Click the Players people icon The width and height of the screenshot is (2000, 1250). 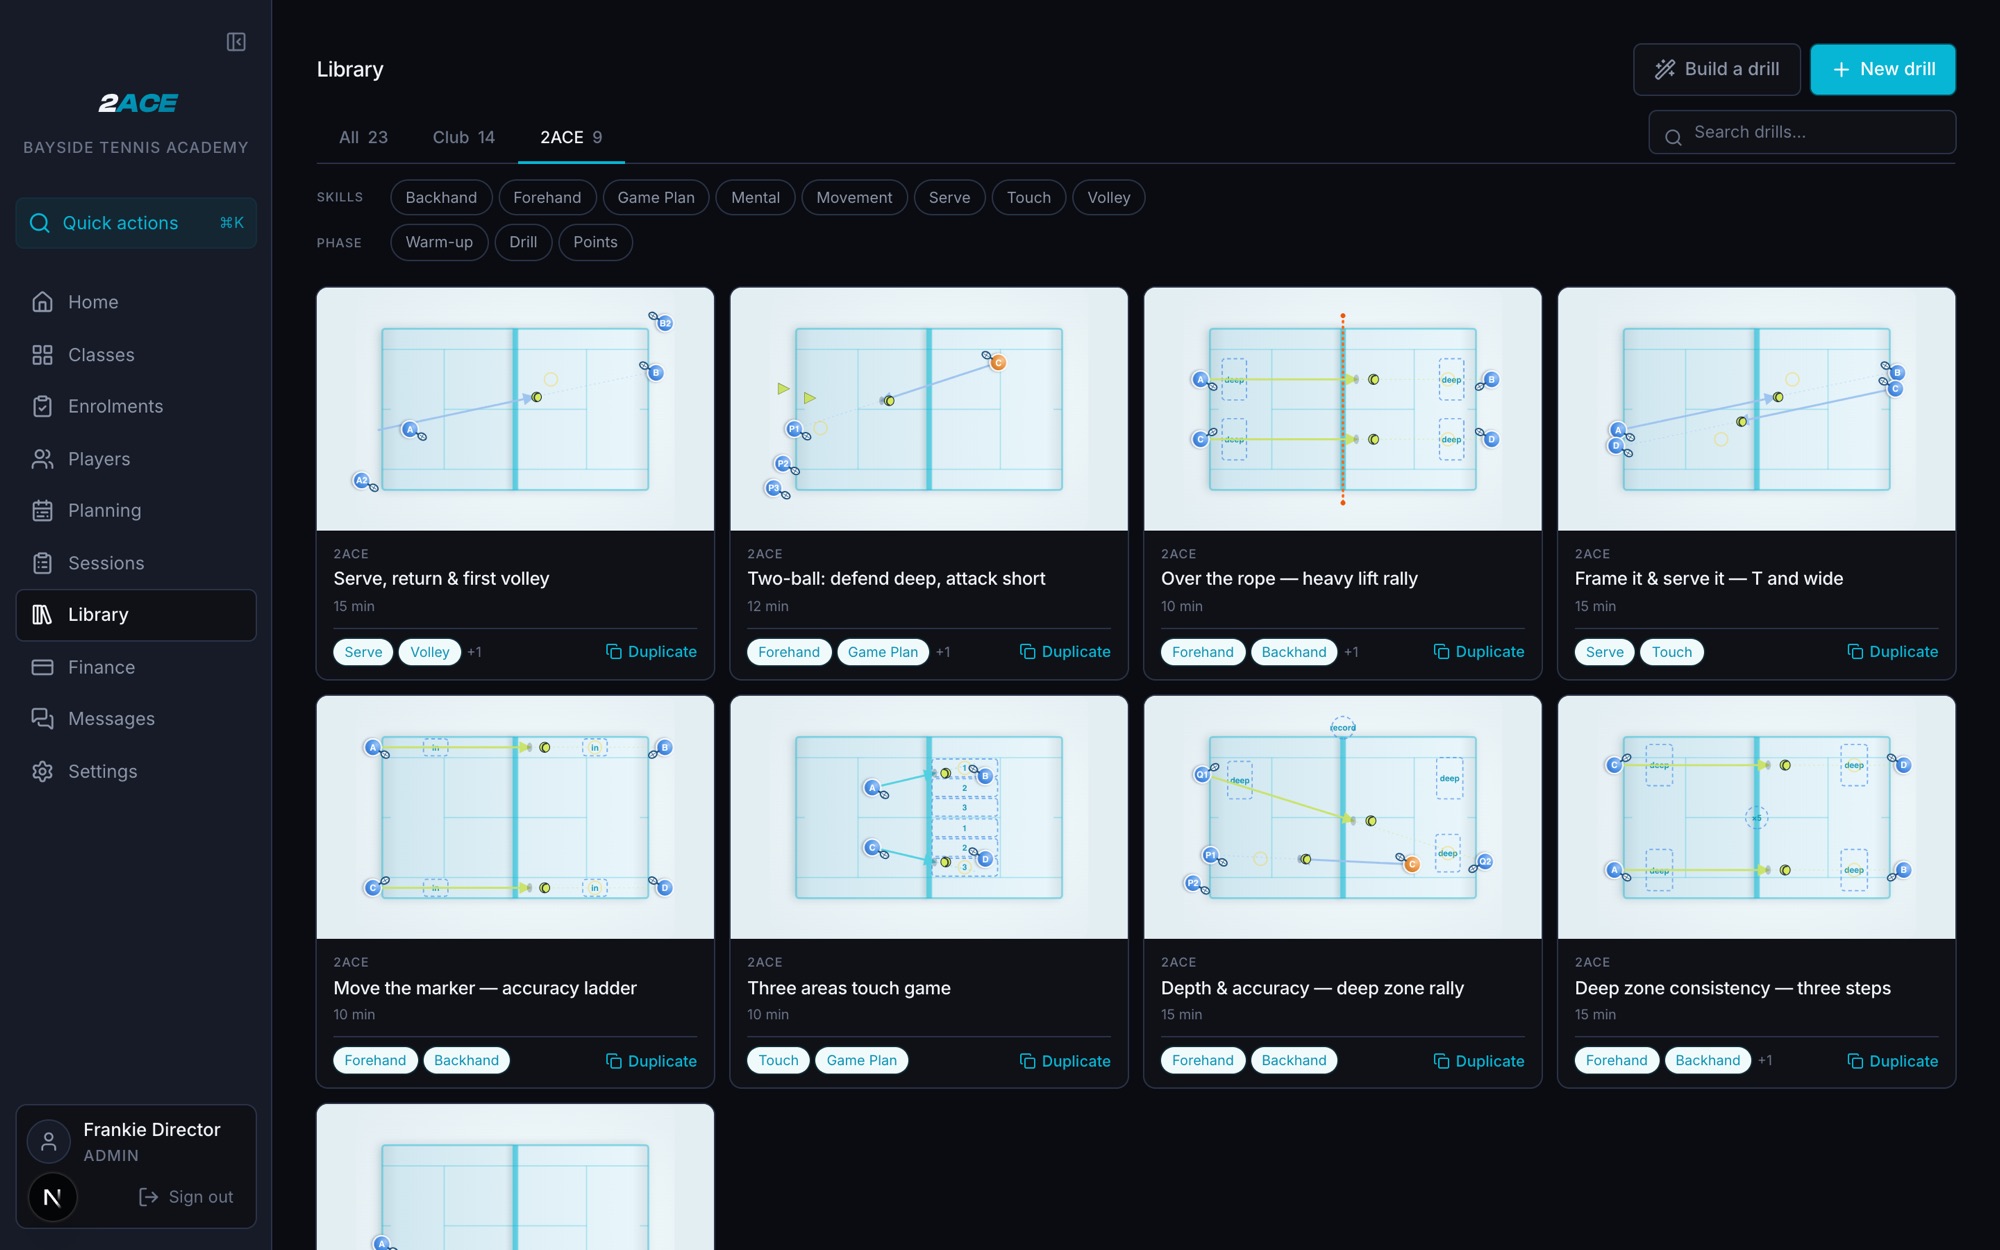42,459
